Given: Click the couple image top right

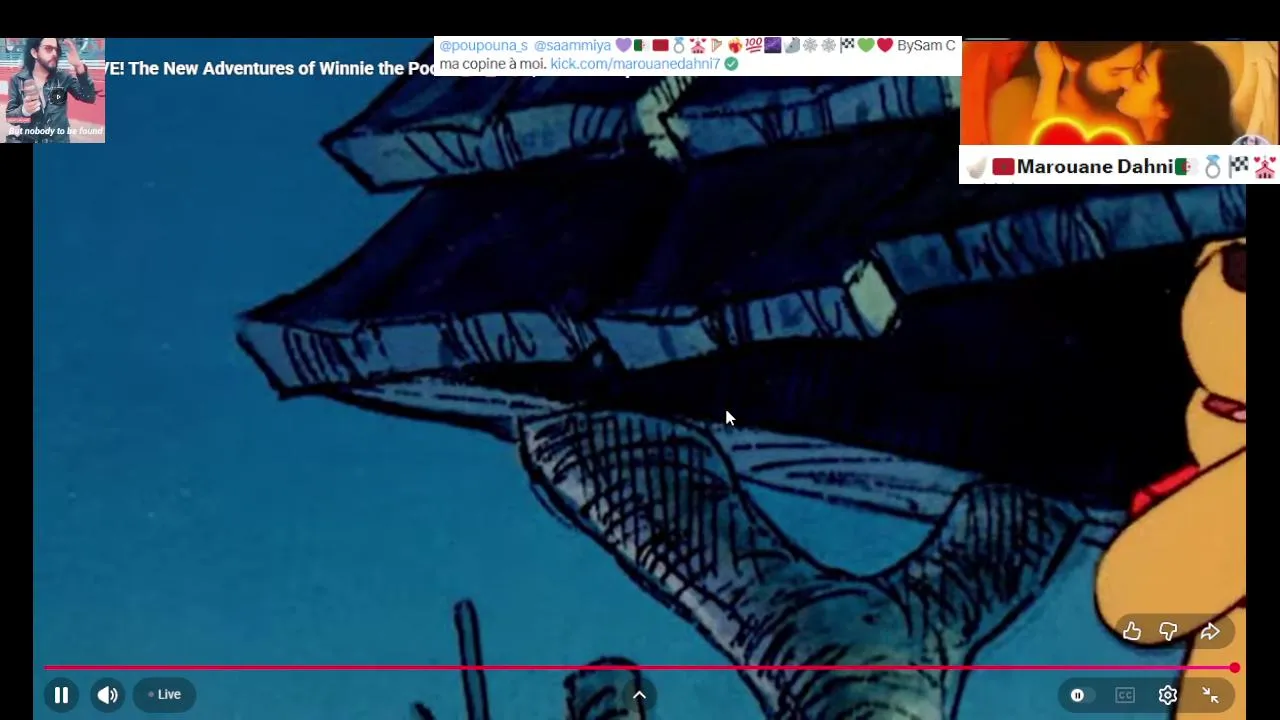Looking at the screenshot, I should coord(1120,94).
